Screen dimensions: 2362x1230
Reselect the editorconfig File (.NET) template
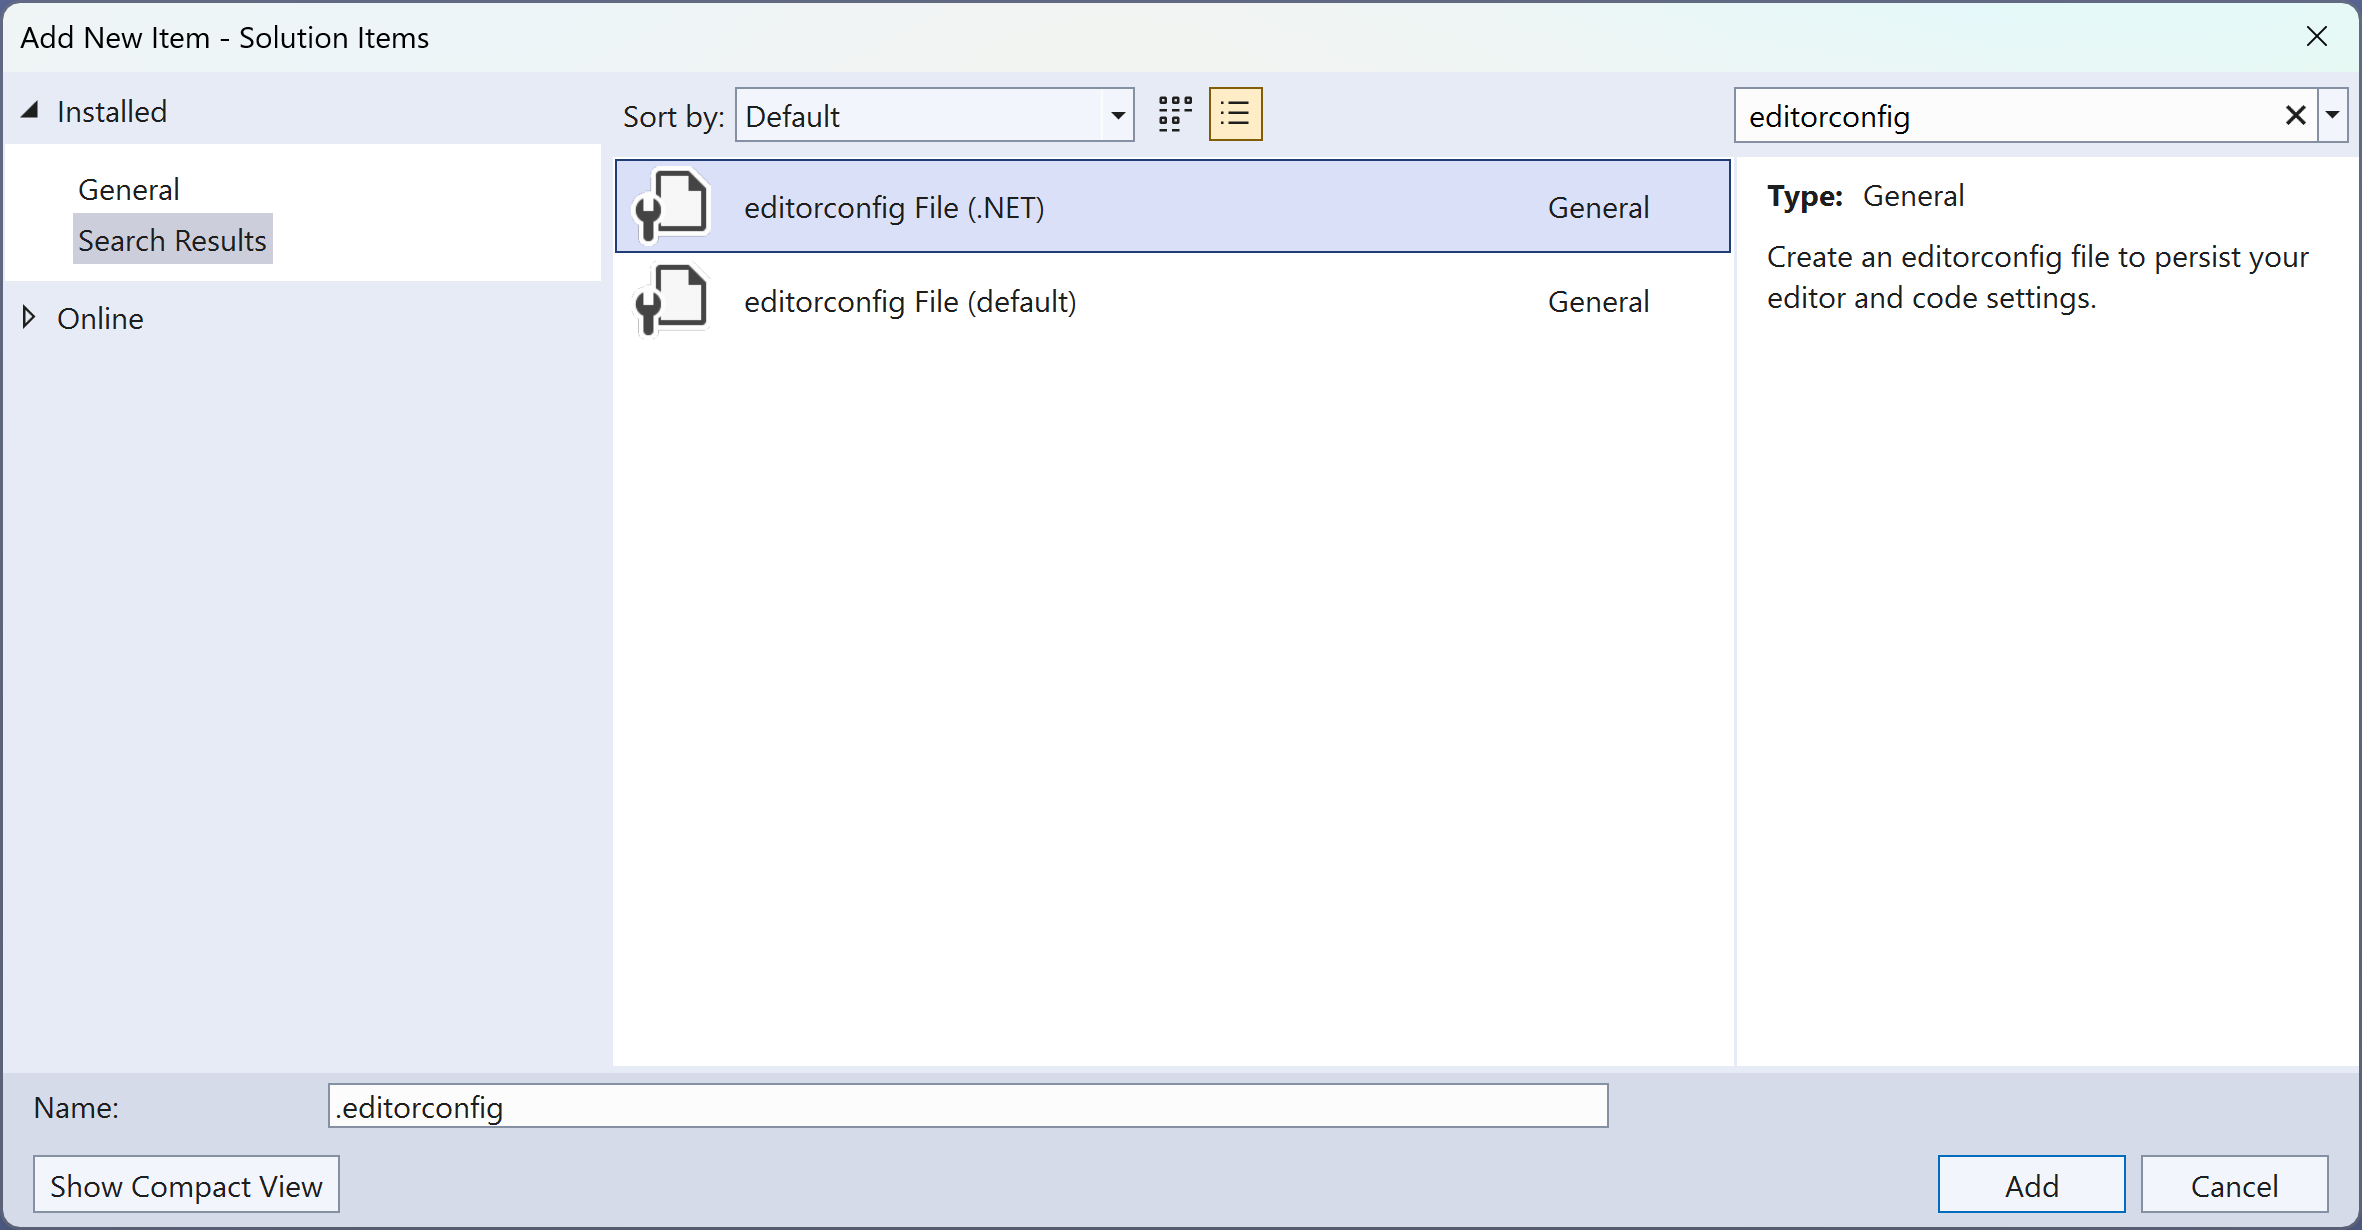pos(894,206)
